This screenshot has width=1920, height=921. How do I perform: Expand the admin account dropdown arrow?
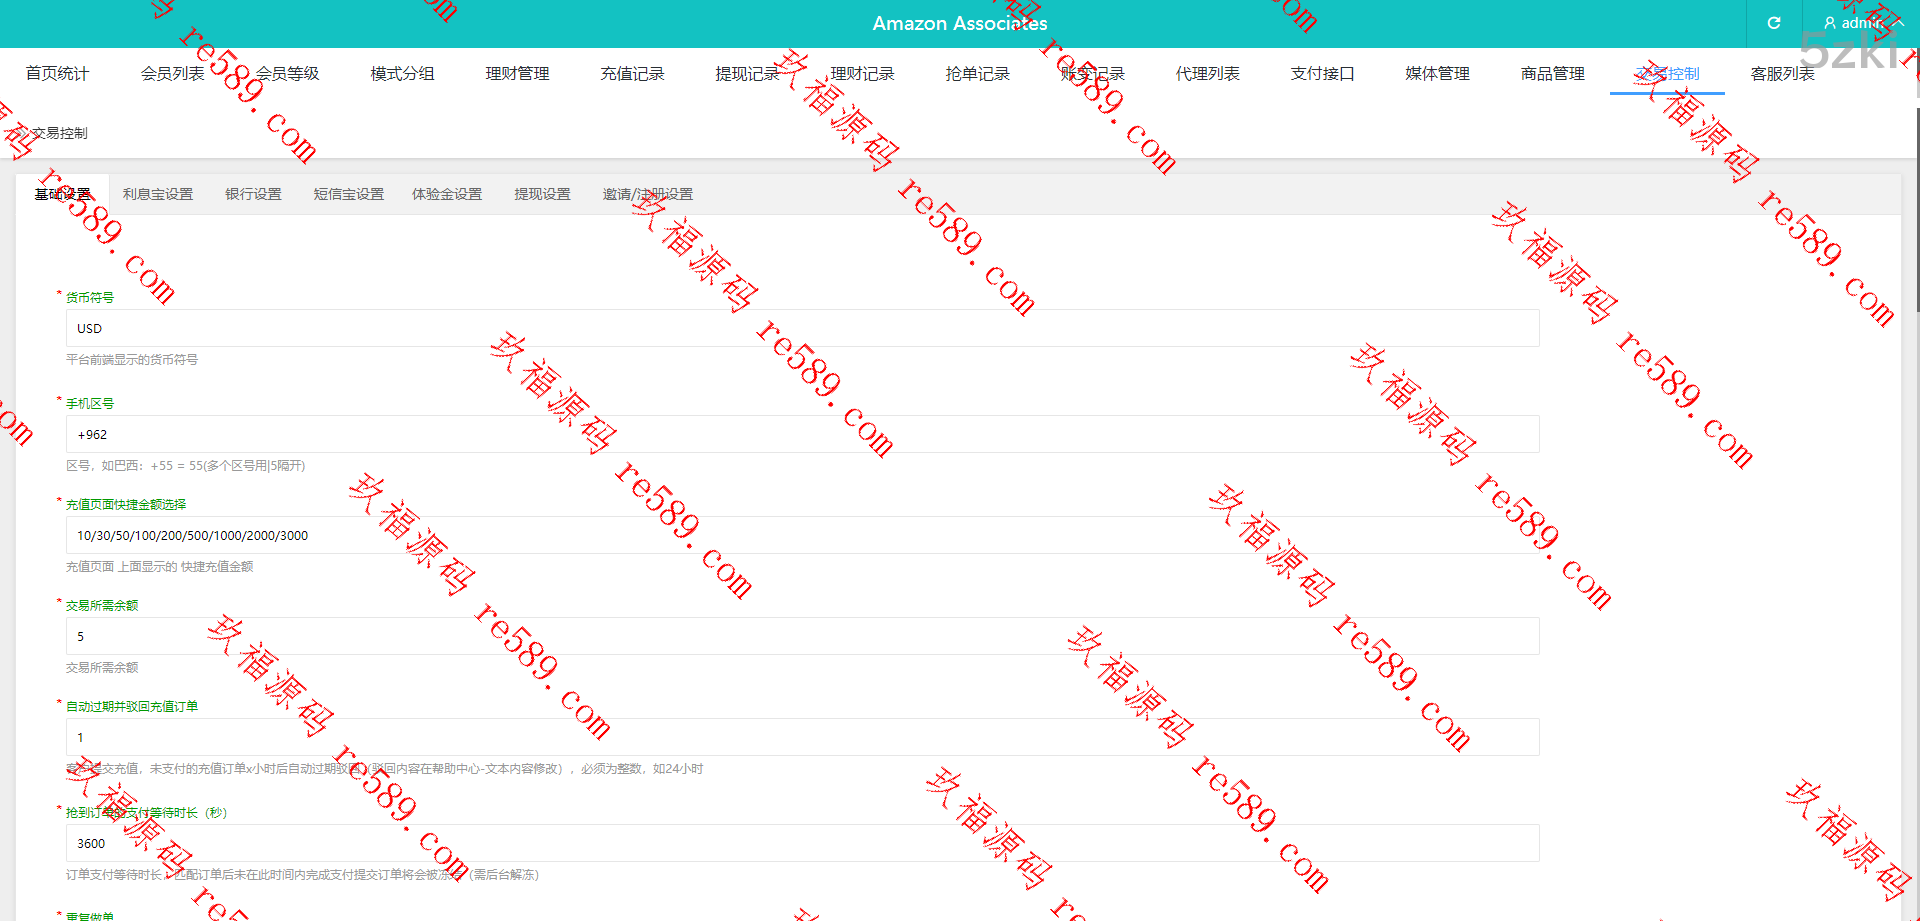point(1897,22)
